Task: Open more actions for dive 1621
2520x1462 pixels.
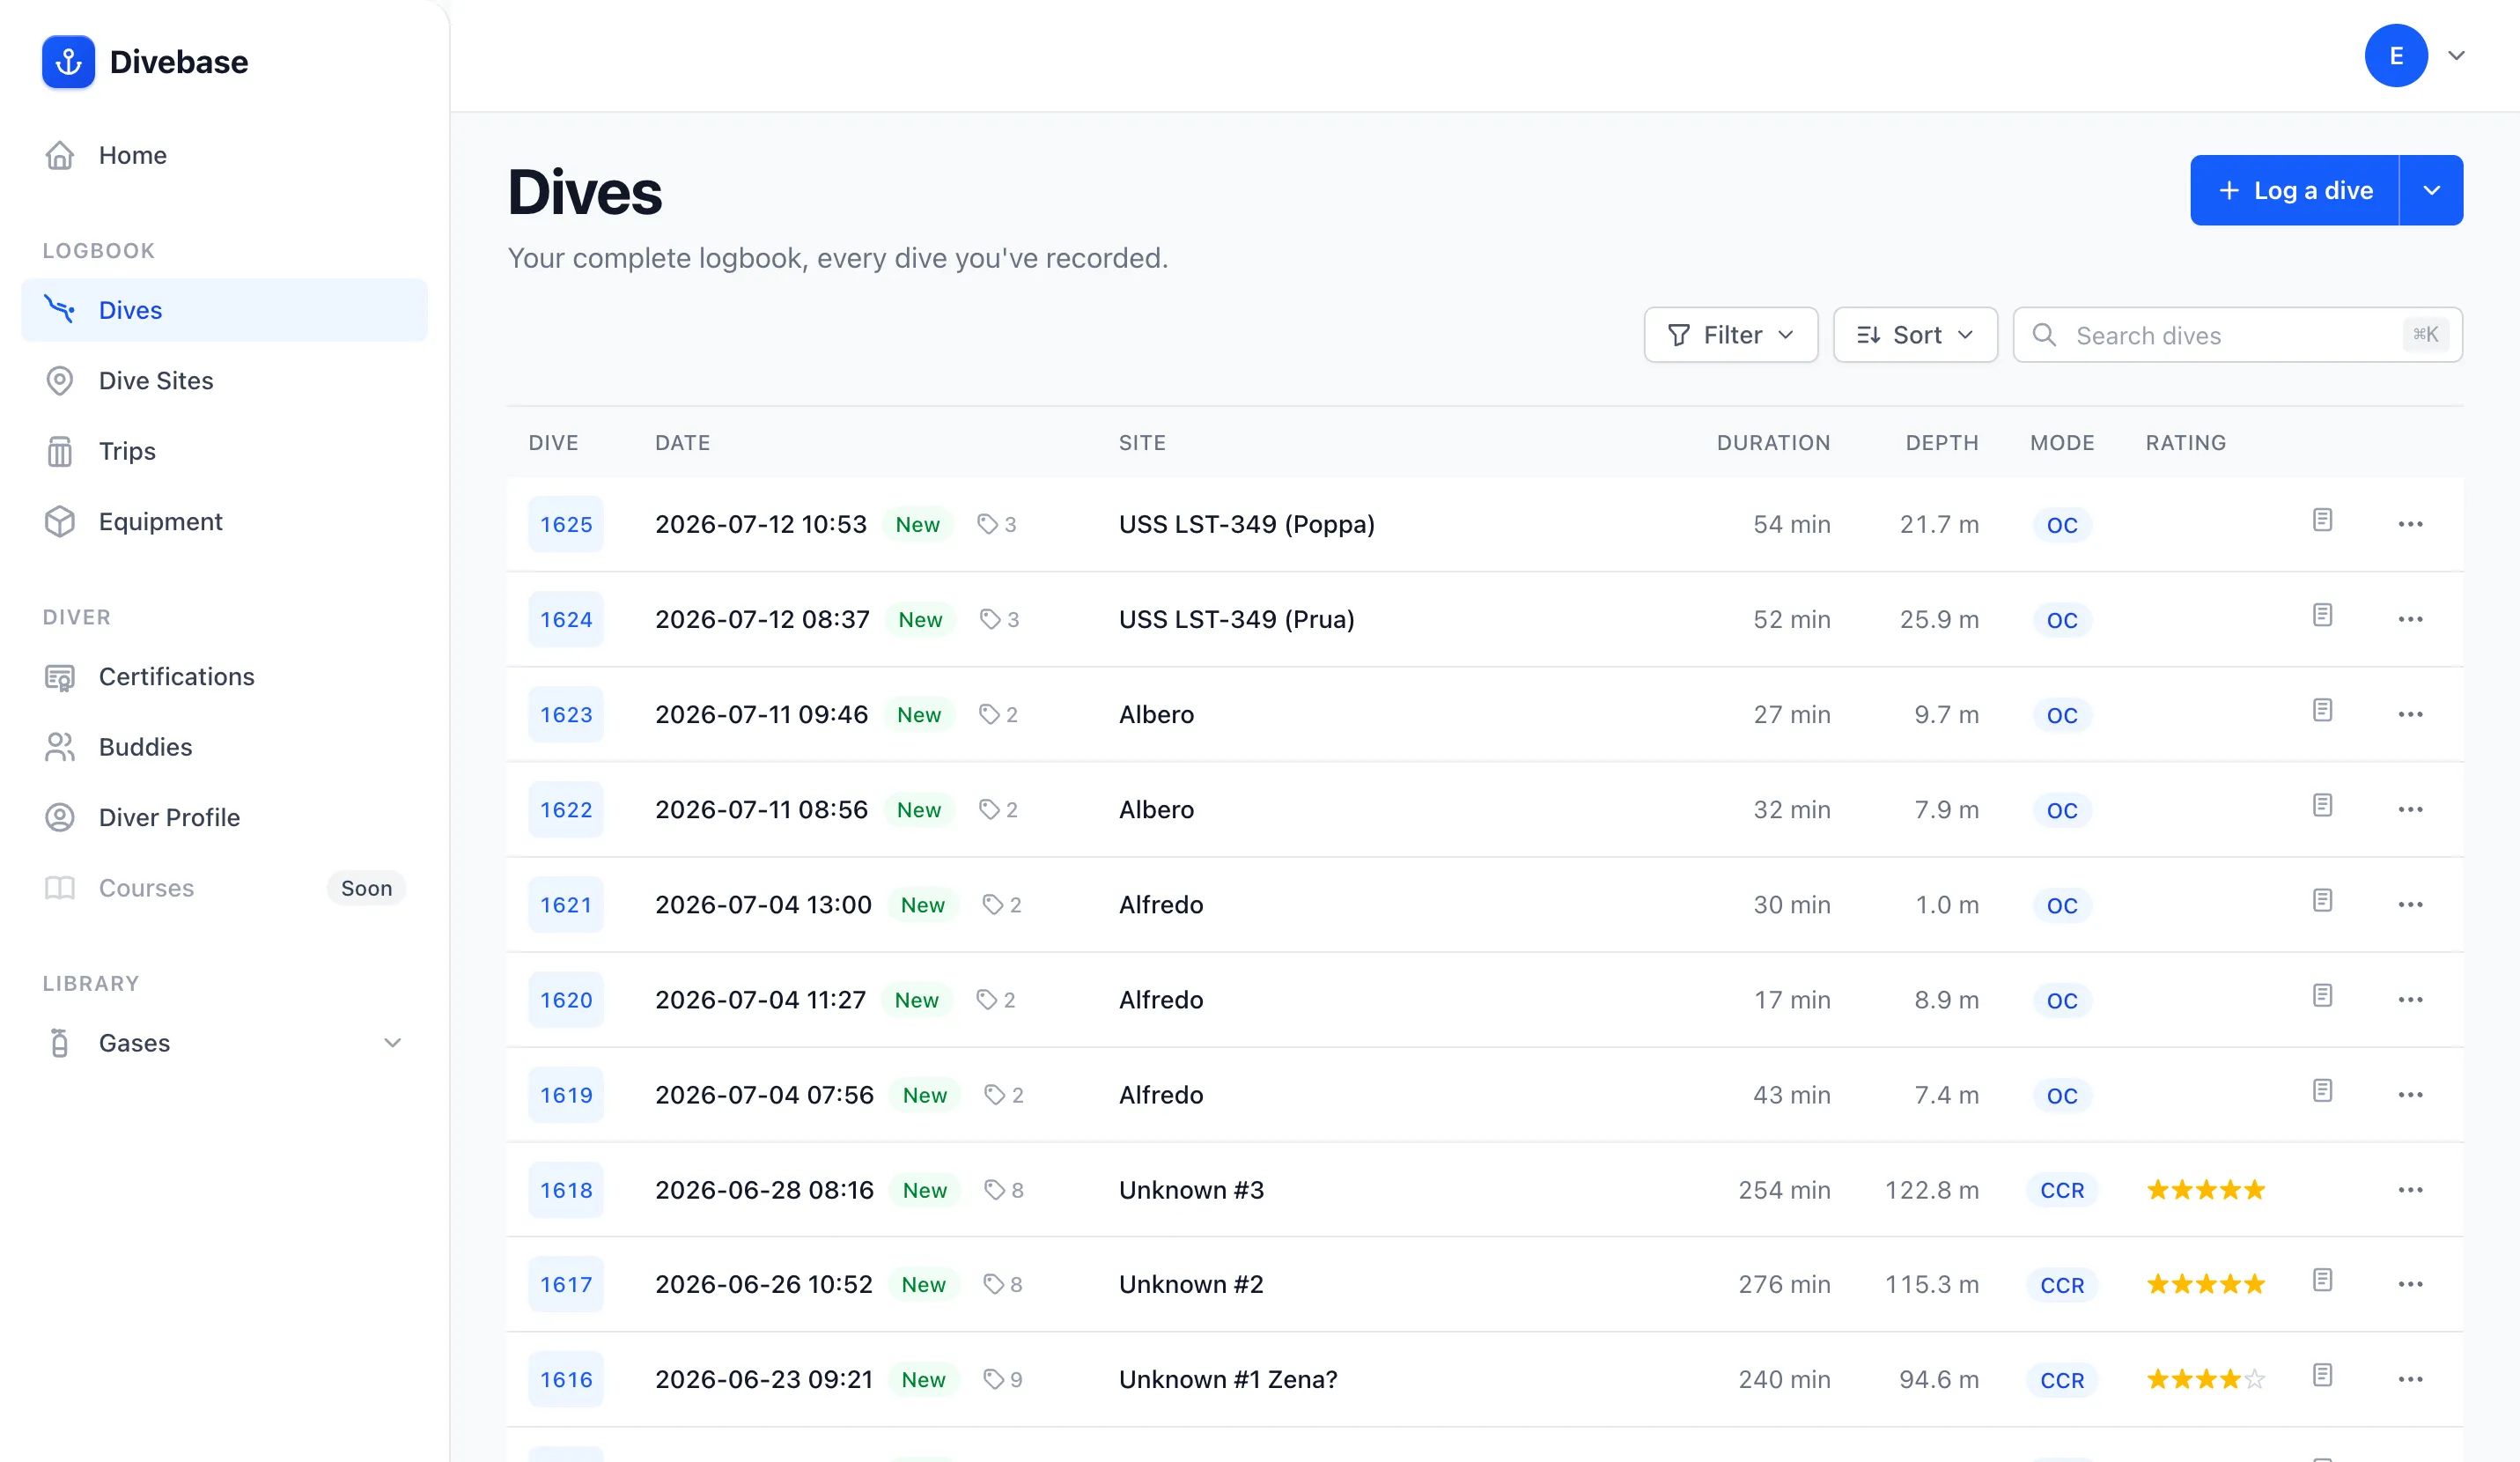Action: (x=2410, y=904)
